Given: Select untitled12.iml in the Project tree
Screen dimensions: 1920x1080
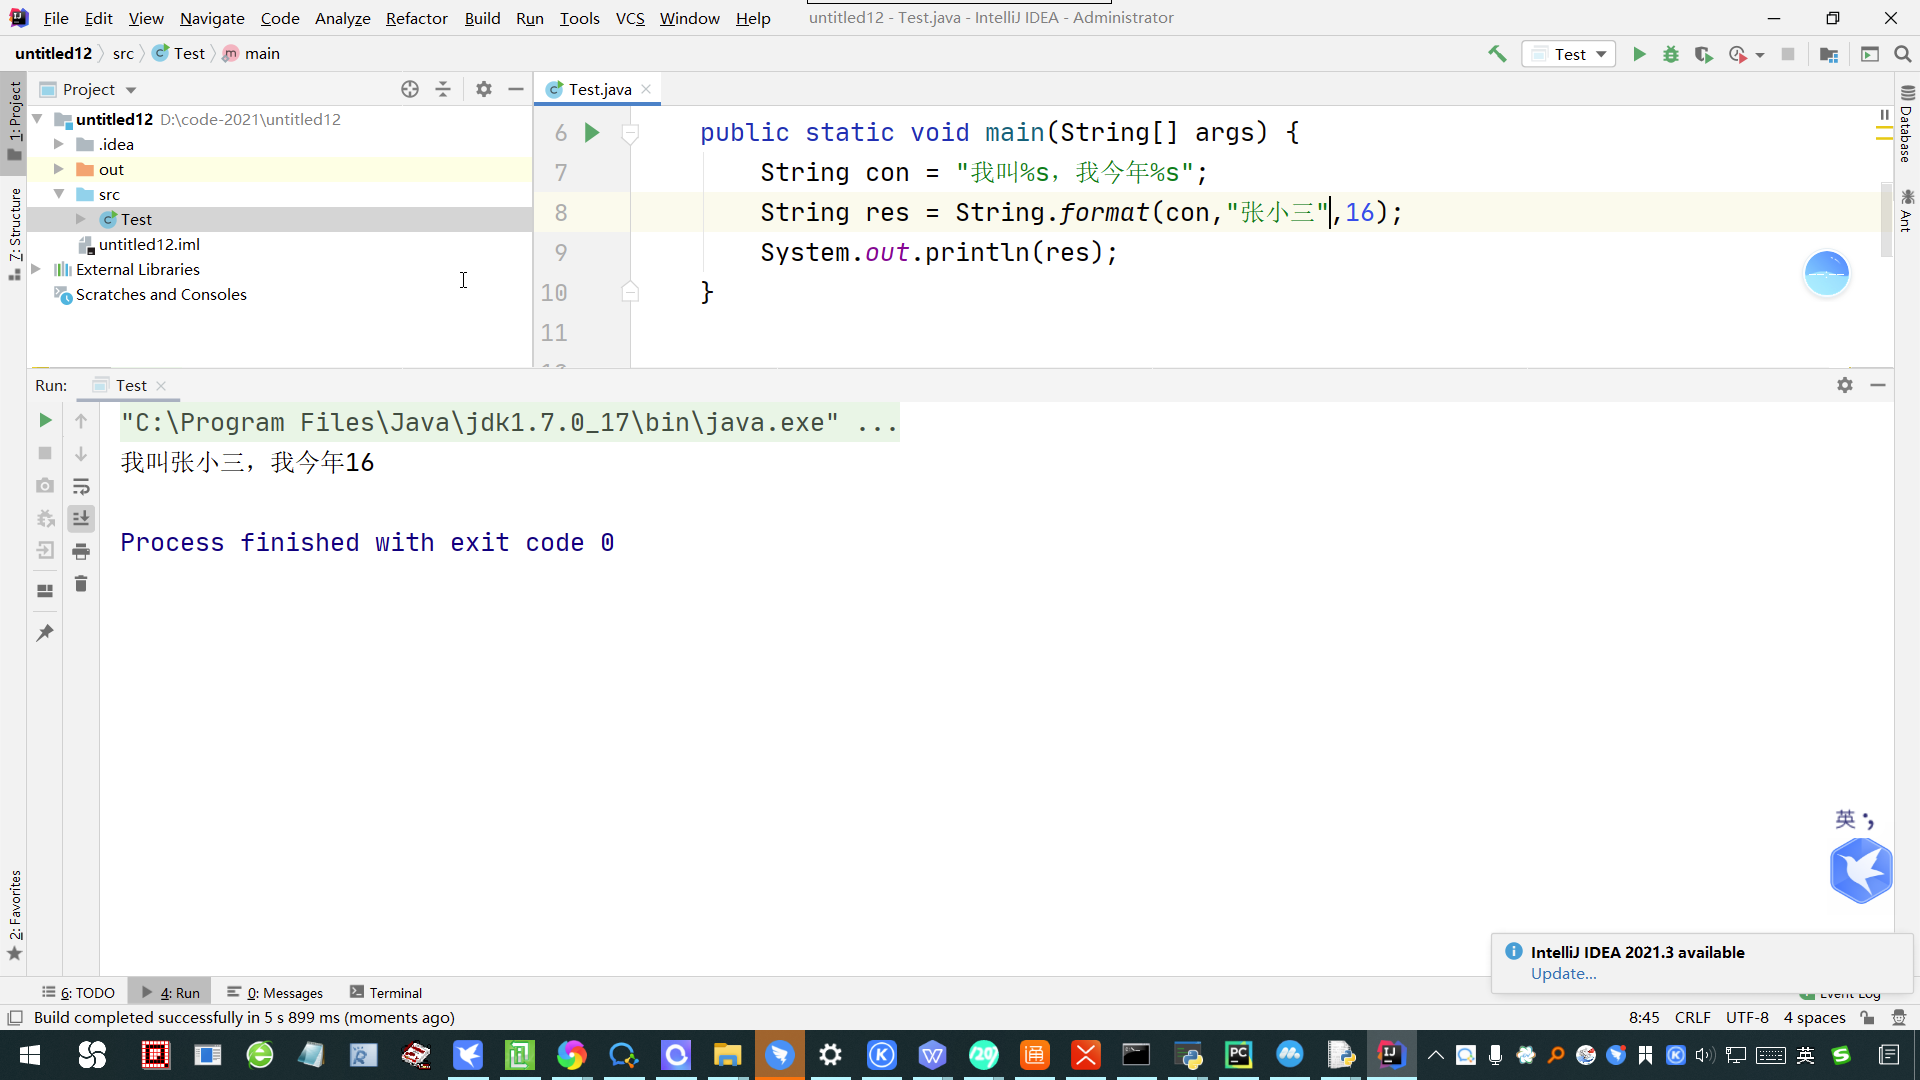Looking at the screenshot, I should pyautogui.click(x=149, y=244).
